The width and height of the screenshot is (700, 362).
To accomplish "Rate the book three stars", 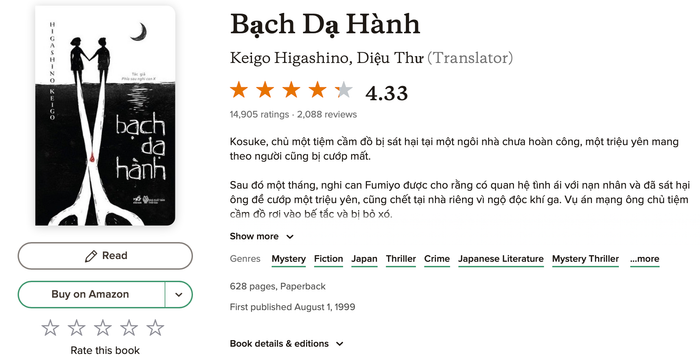I will point(103,328).
